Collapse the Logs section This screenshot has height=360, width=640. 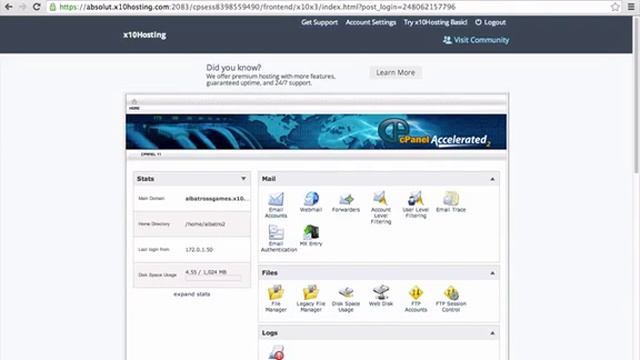click(492, 333)
